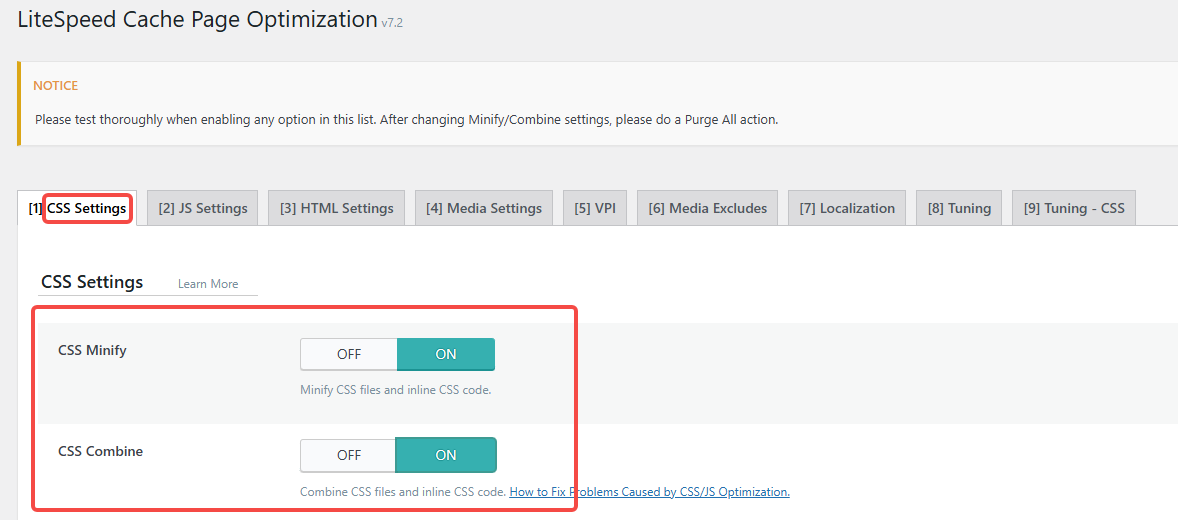Click the CSS Combine setting label
Viewport: 1178px width, 520px height.
(x=100, y=451)
